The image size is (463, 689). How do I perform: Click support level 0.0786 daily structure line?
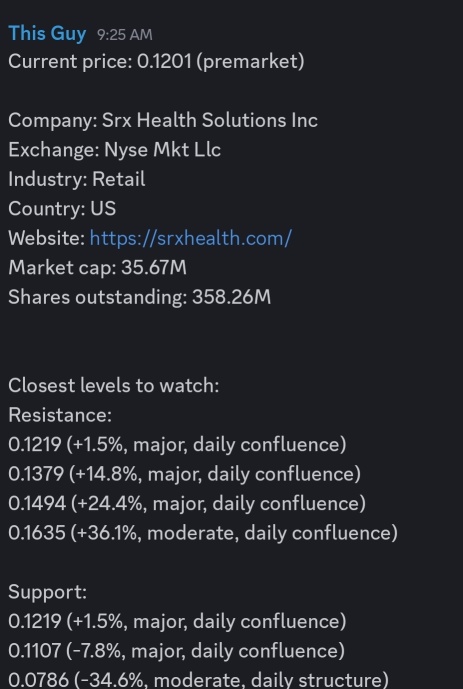click(x=199, y=680)
